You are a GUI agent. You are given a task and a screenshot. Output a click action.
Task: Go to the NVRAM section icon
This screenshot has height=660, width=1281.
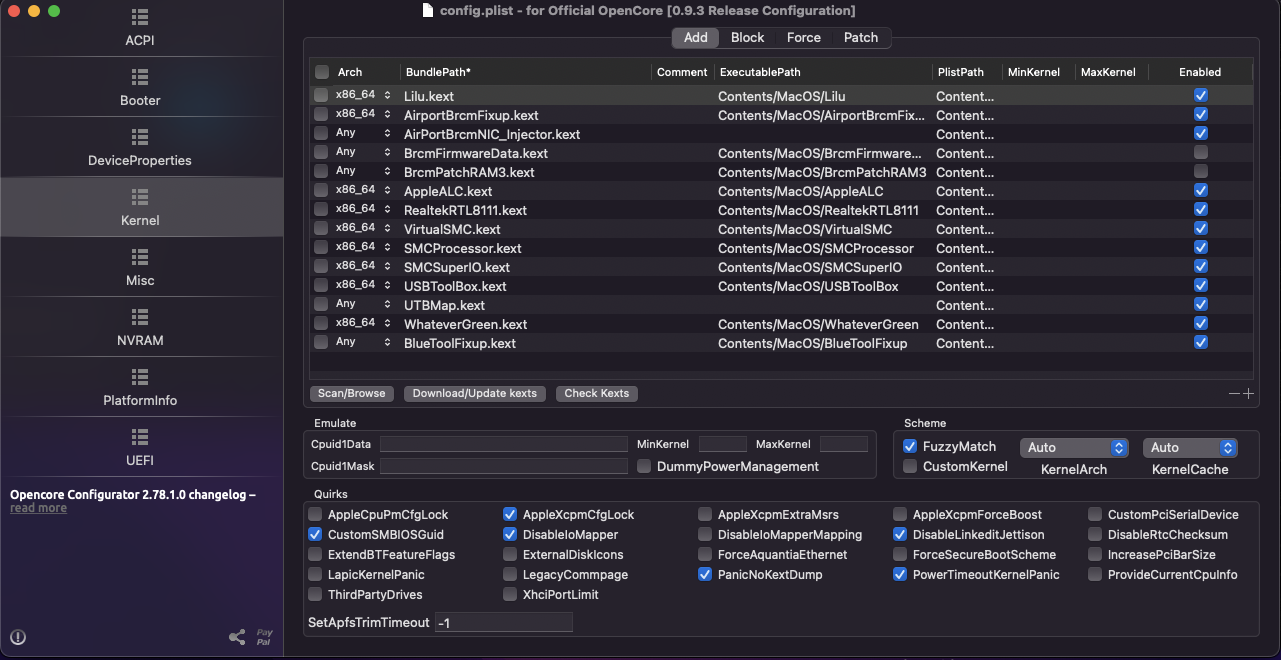click(140, 318)
